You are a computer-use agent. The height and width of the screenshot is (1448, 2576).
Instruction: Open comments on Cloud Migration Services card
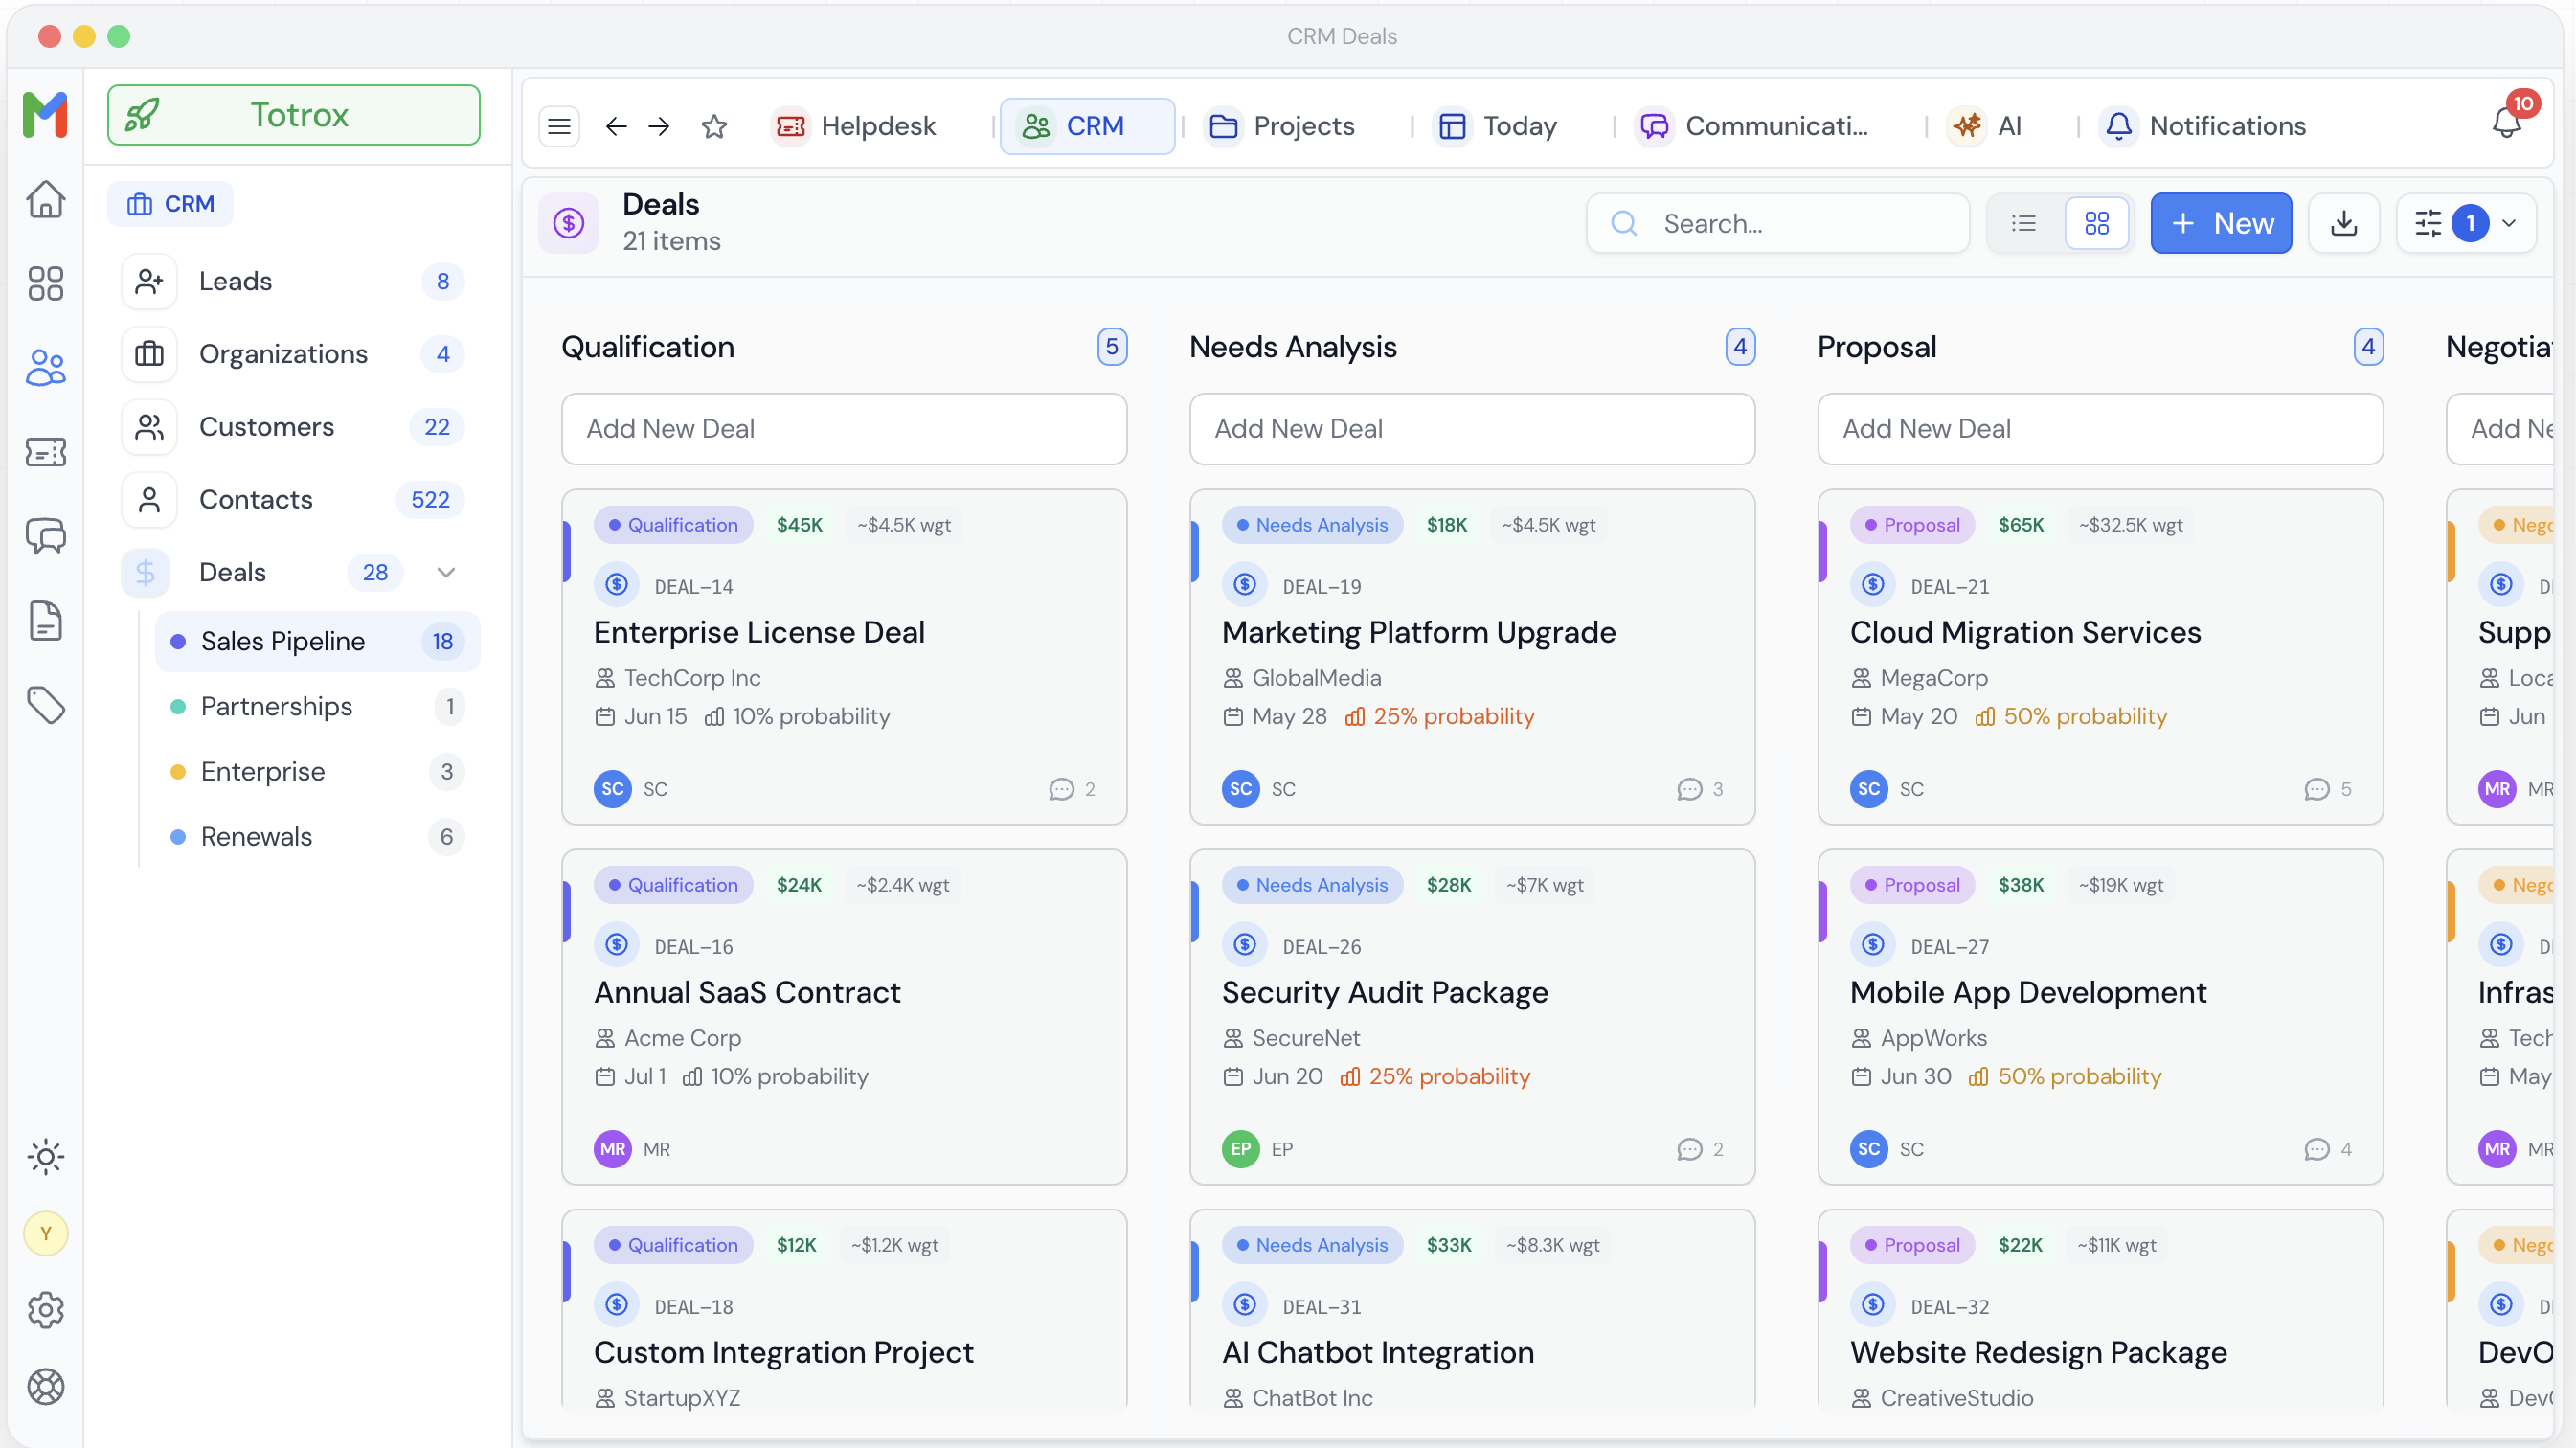coord(2328,790)
